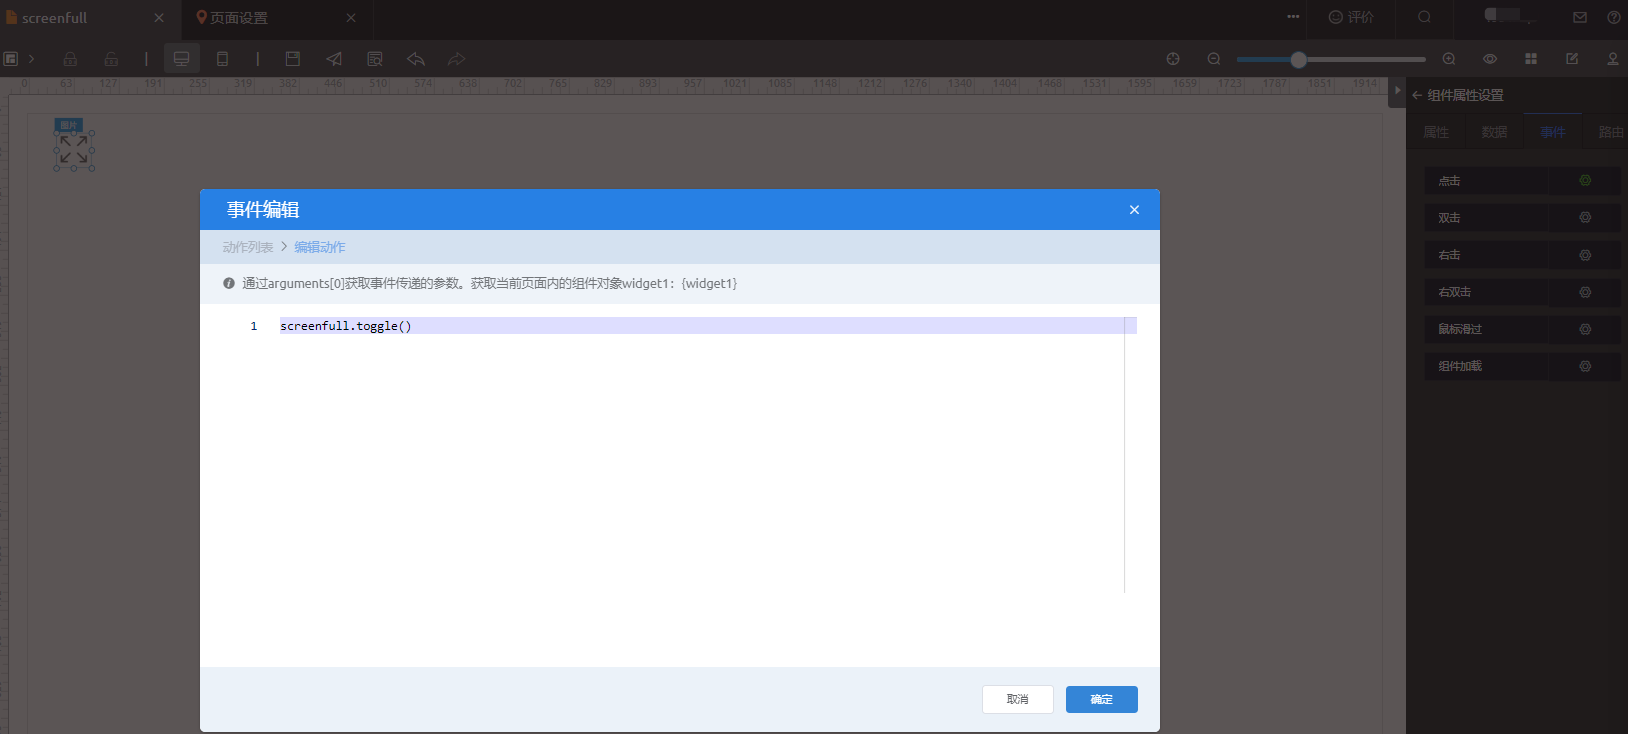Toggle the eye preview icon
The image size is (1628, 734).
(x=1490, y=59)
